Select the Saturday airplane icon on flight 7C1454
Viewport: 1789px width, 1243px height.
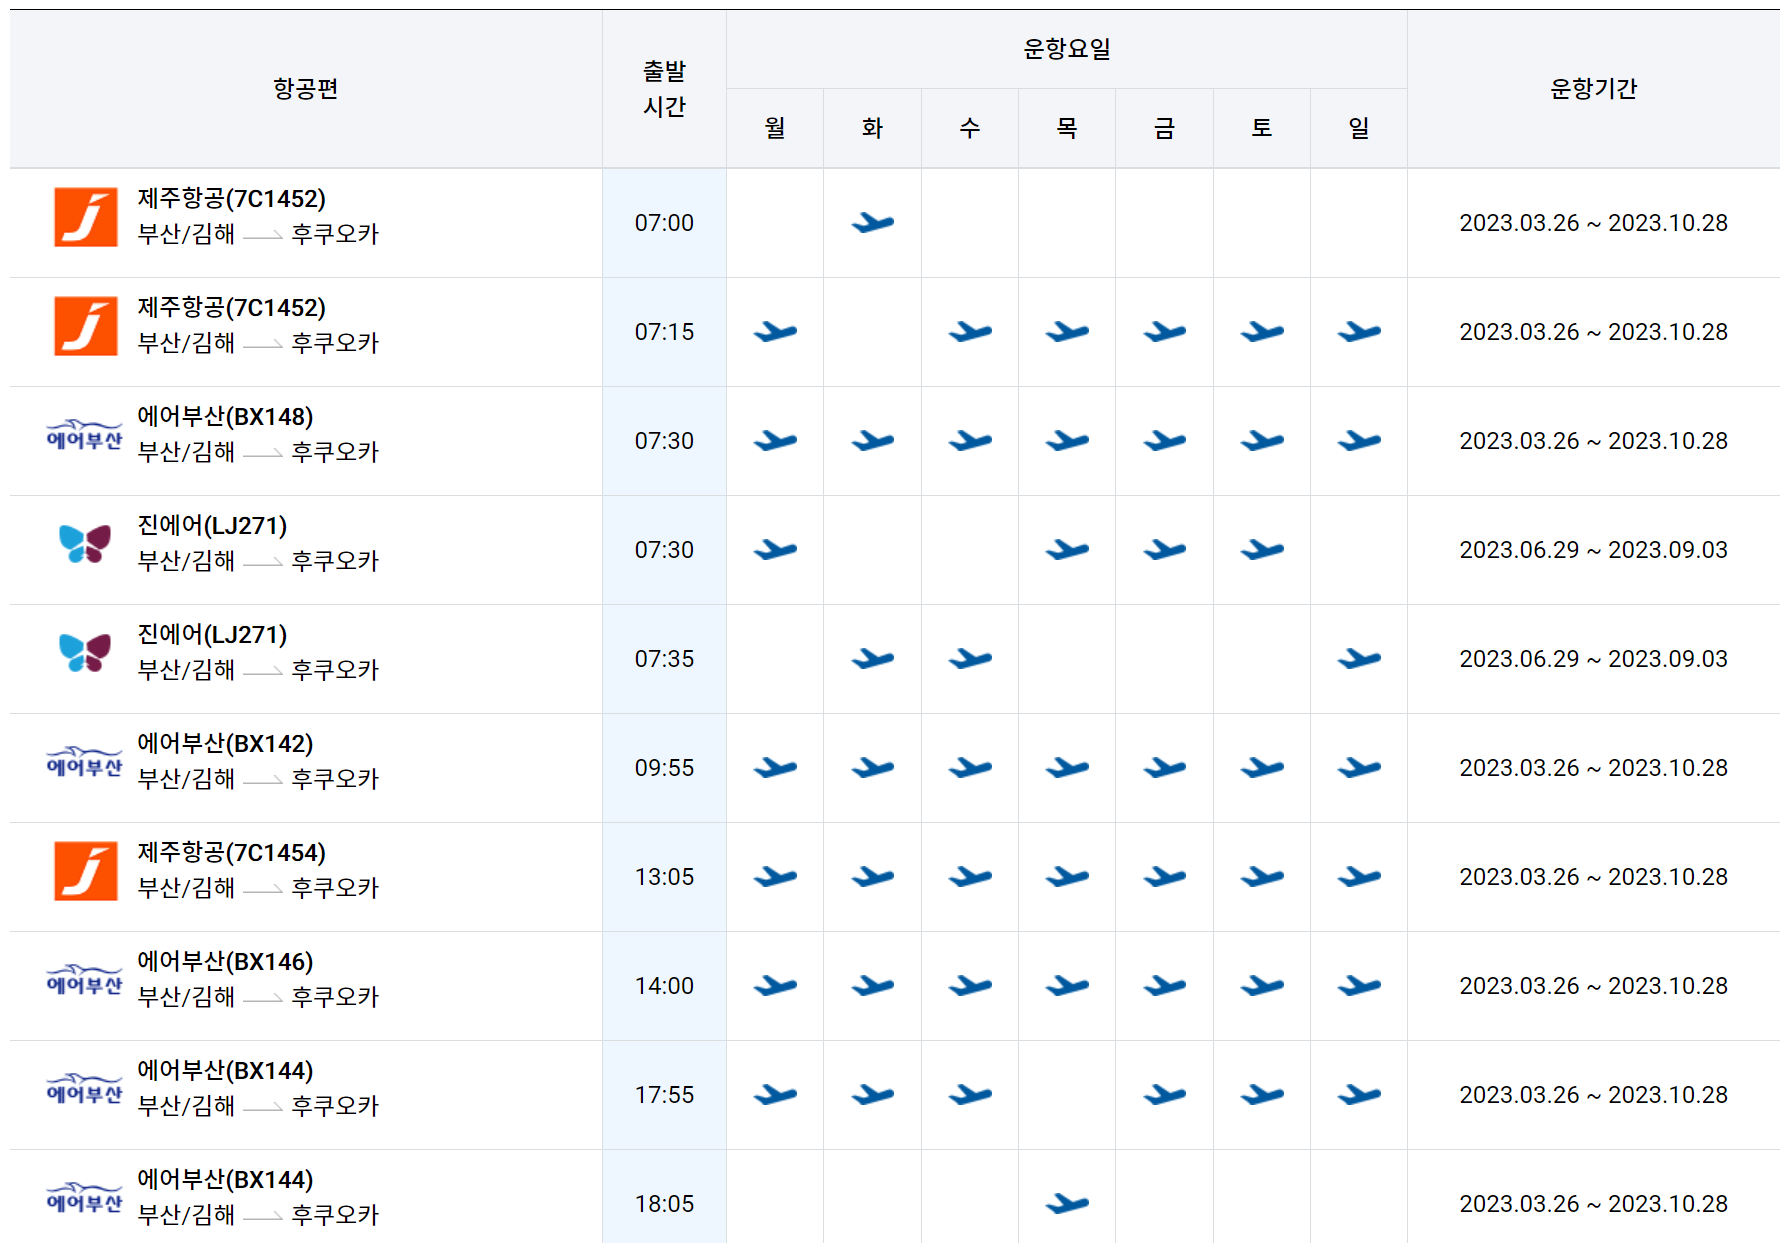[1261, 876]
